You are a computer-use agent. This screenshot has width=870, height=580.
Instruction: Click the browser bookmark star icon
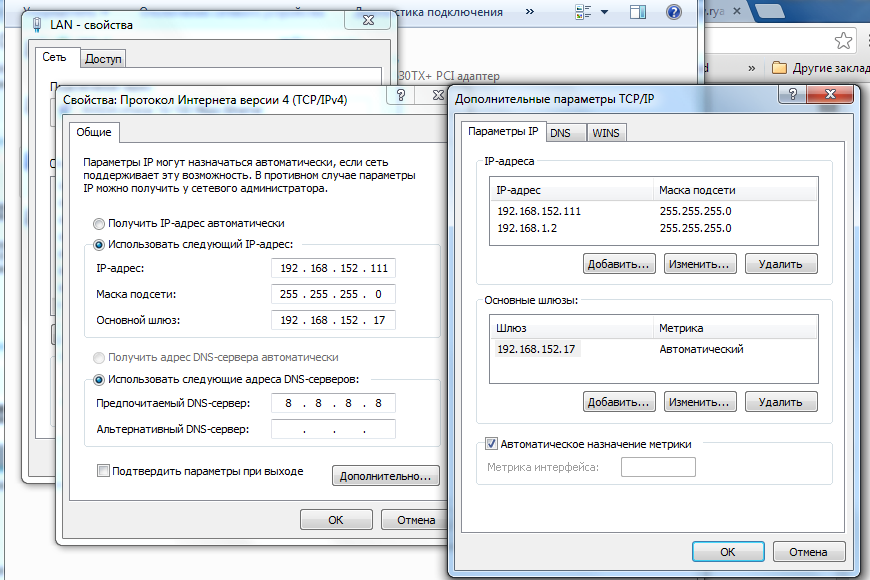tap(843, 40)
